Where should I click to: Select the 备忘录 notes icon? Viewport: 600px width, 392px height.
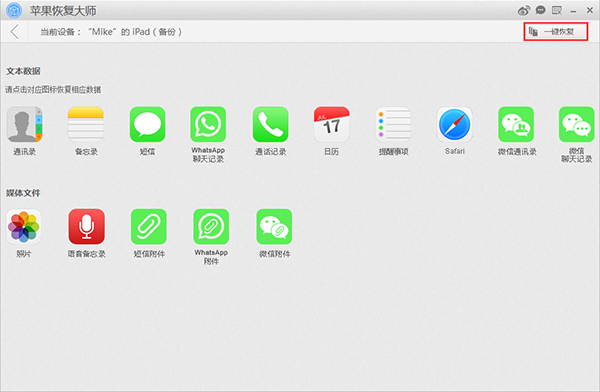click(86, 124)
